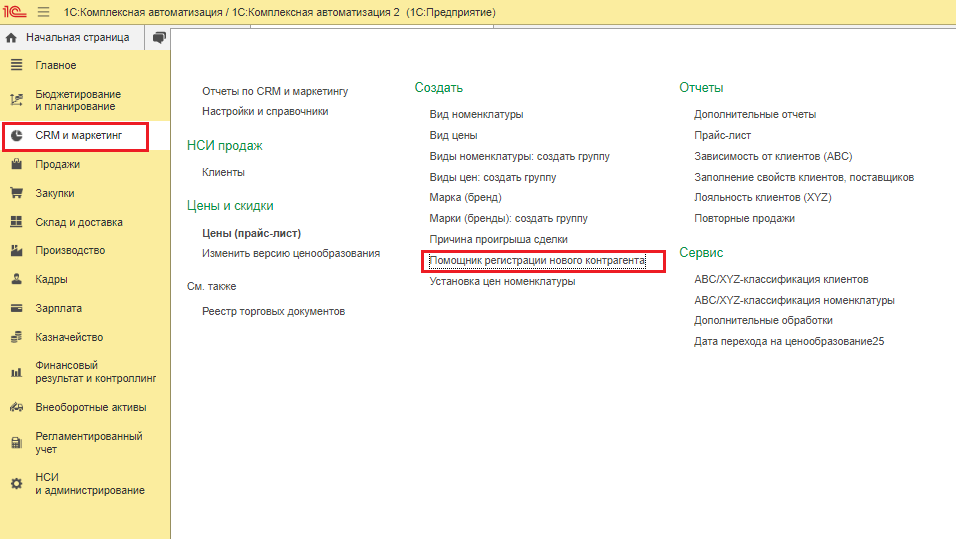Create Вид номенклатуры
Viewport: 956px width, 544px height.
(476, 114)
